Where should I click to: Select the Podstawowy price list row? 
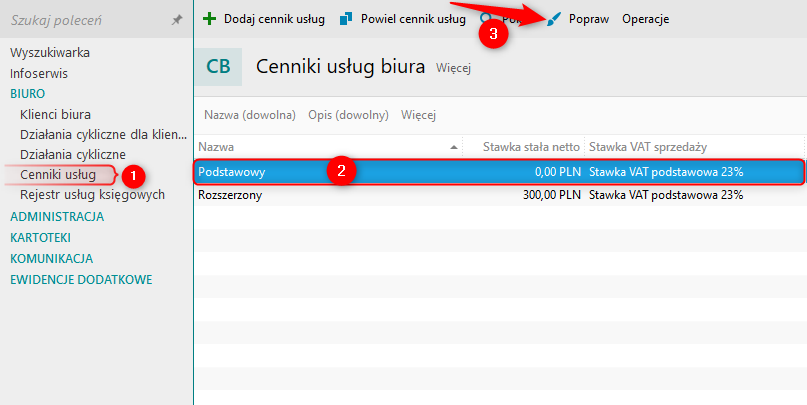tap(499, 172)
